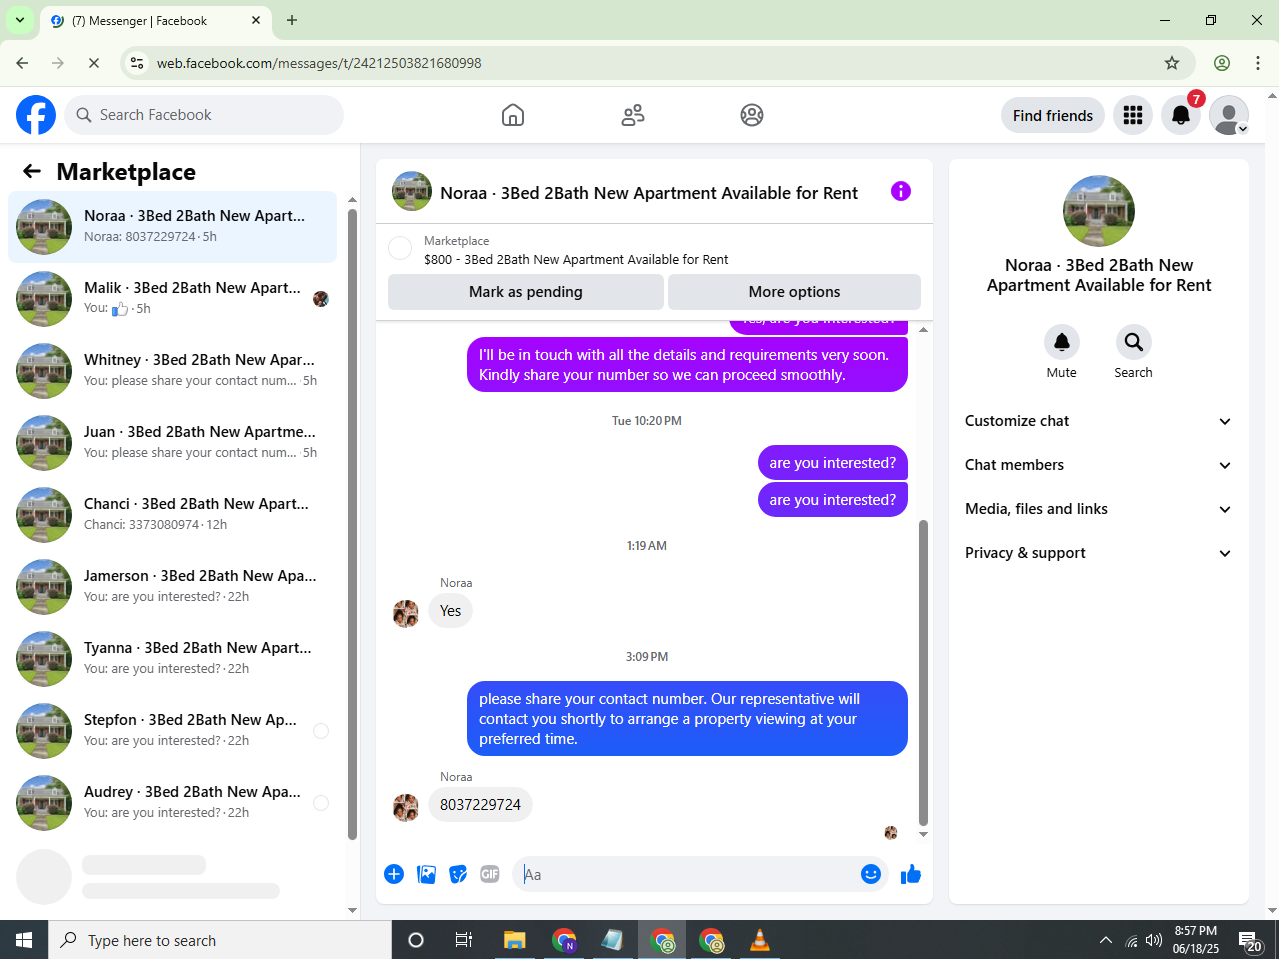Send a thumbs up like
Viewport: 1279px width, 959px height.
pyautogui.click(x=911, y=875)
